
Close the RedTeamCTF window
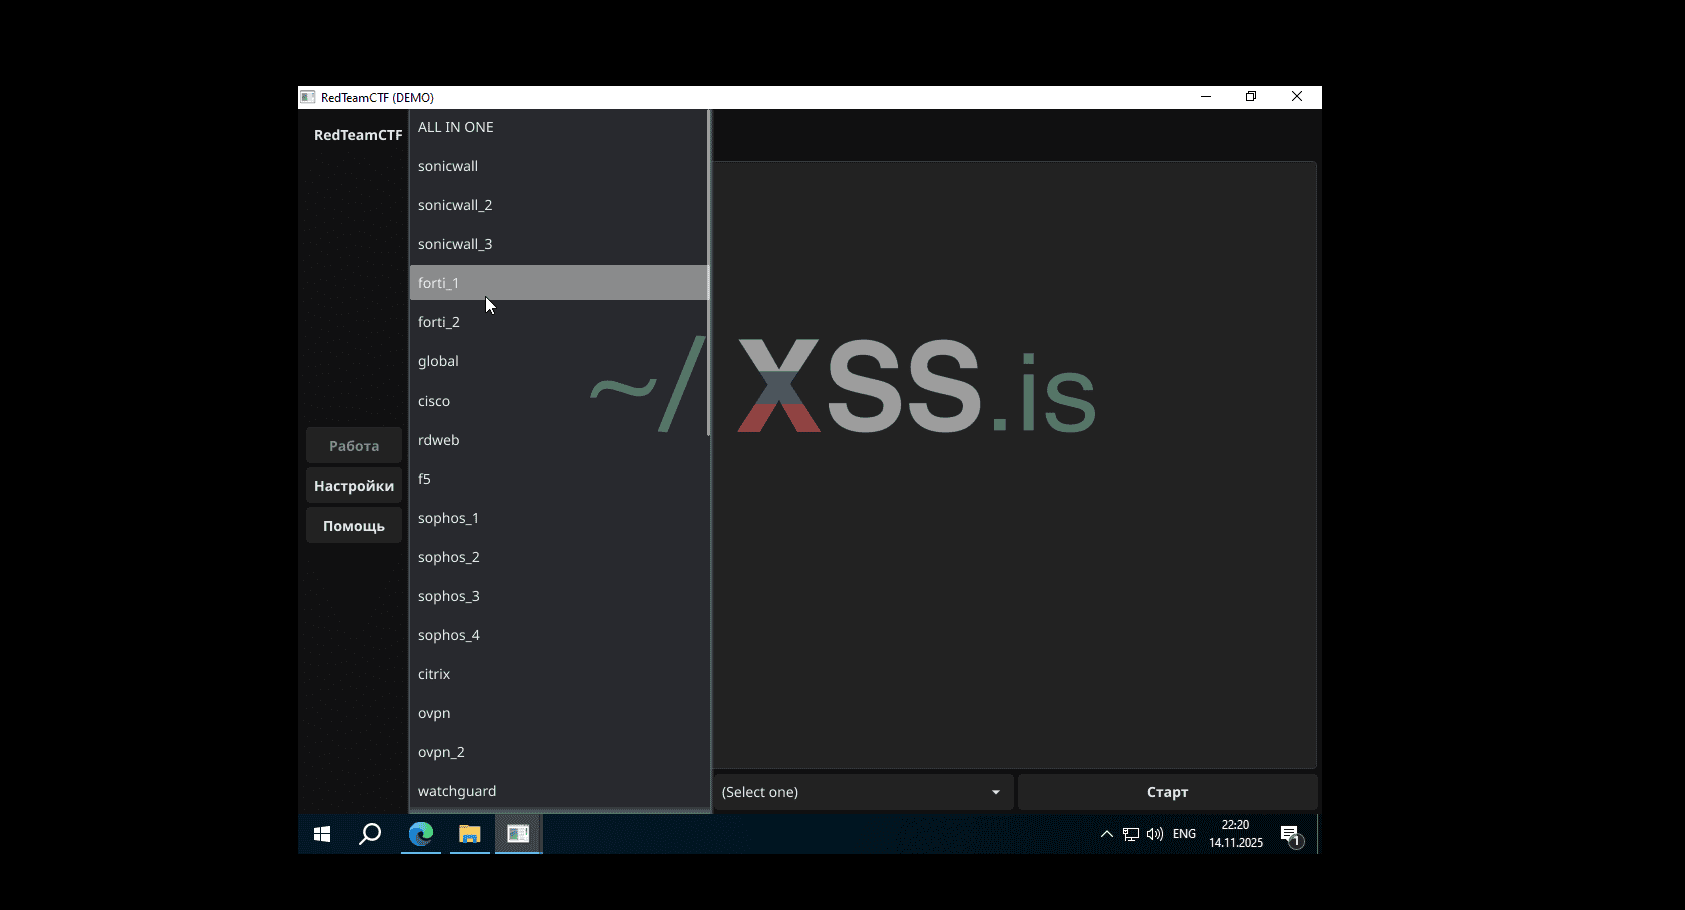coord(1297,97)
